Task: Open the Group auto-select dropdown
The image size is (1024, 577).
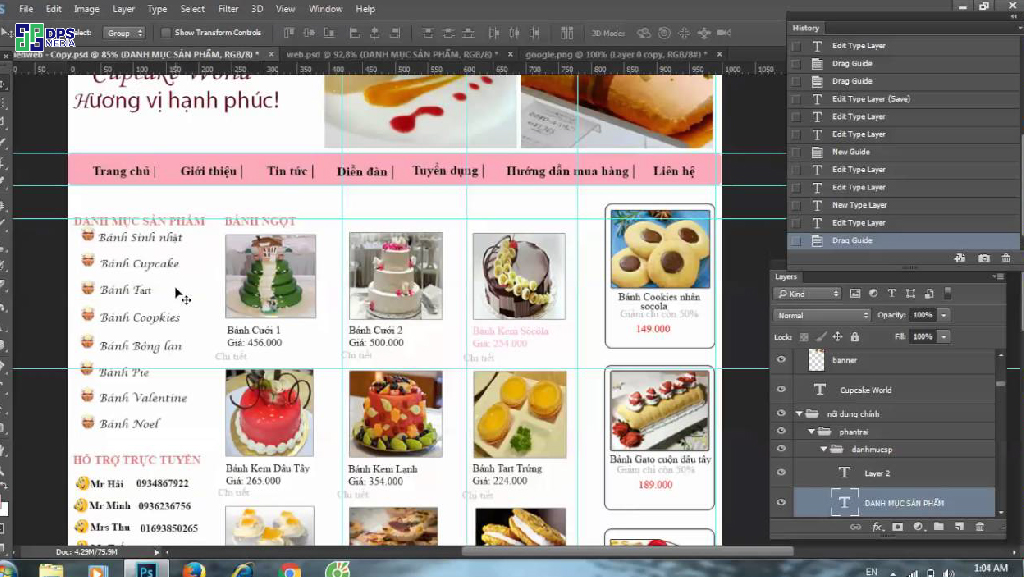Action: [125, 33]
